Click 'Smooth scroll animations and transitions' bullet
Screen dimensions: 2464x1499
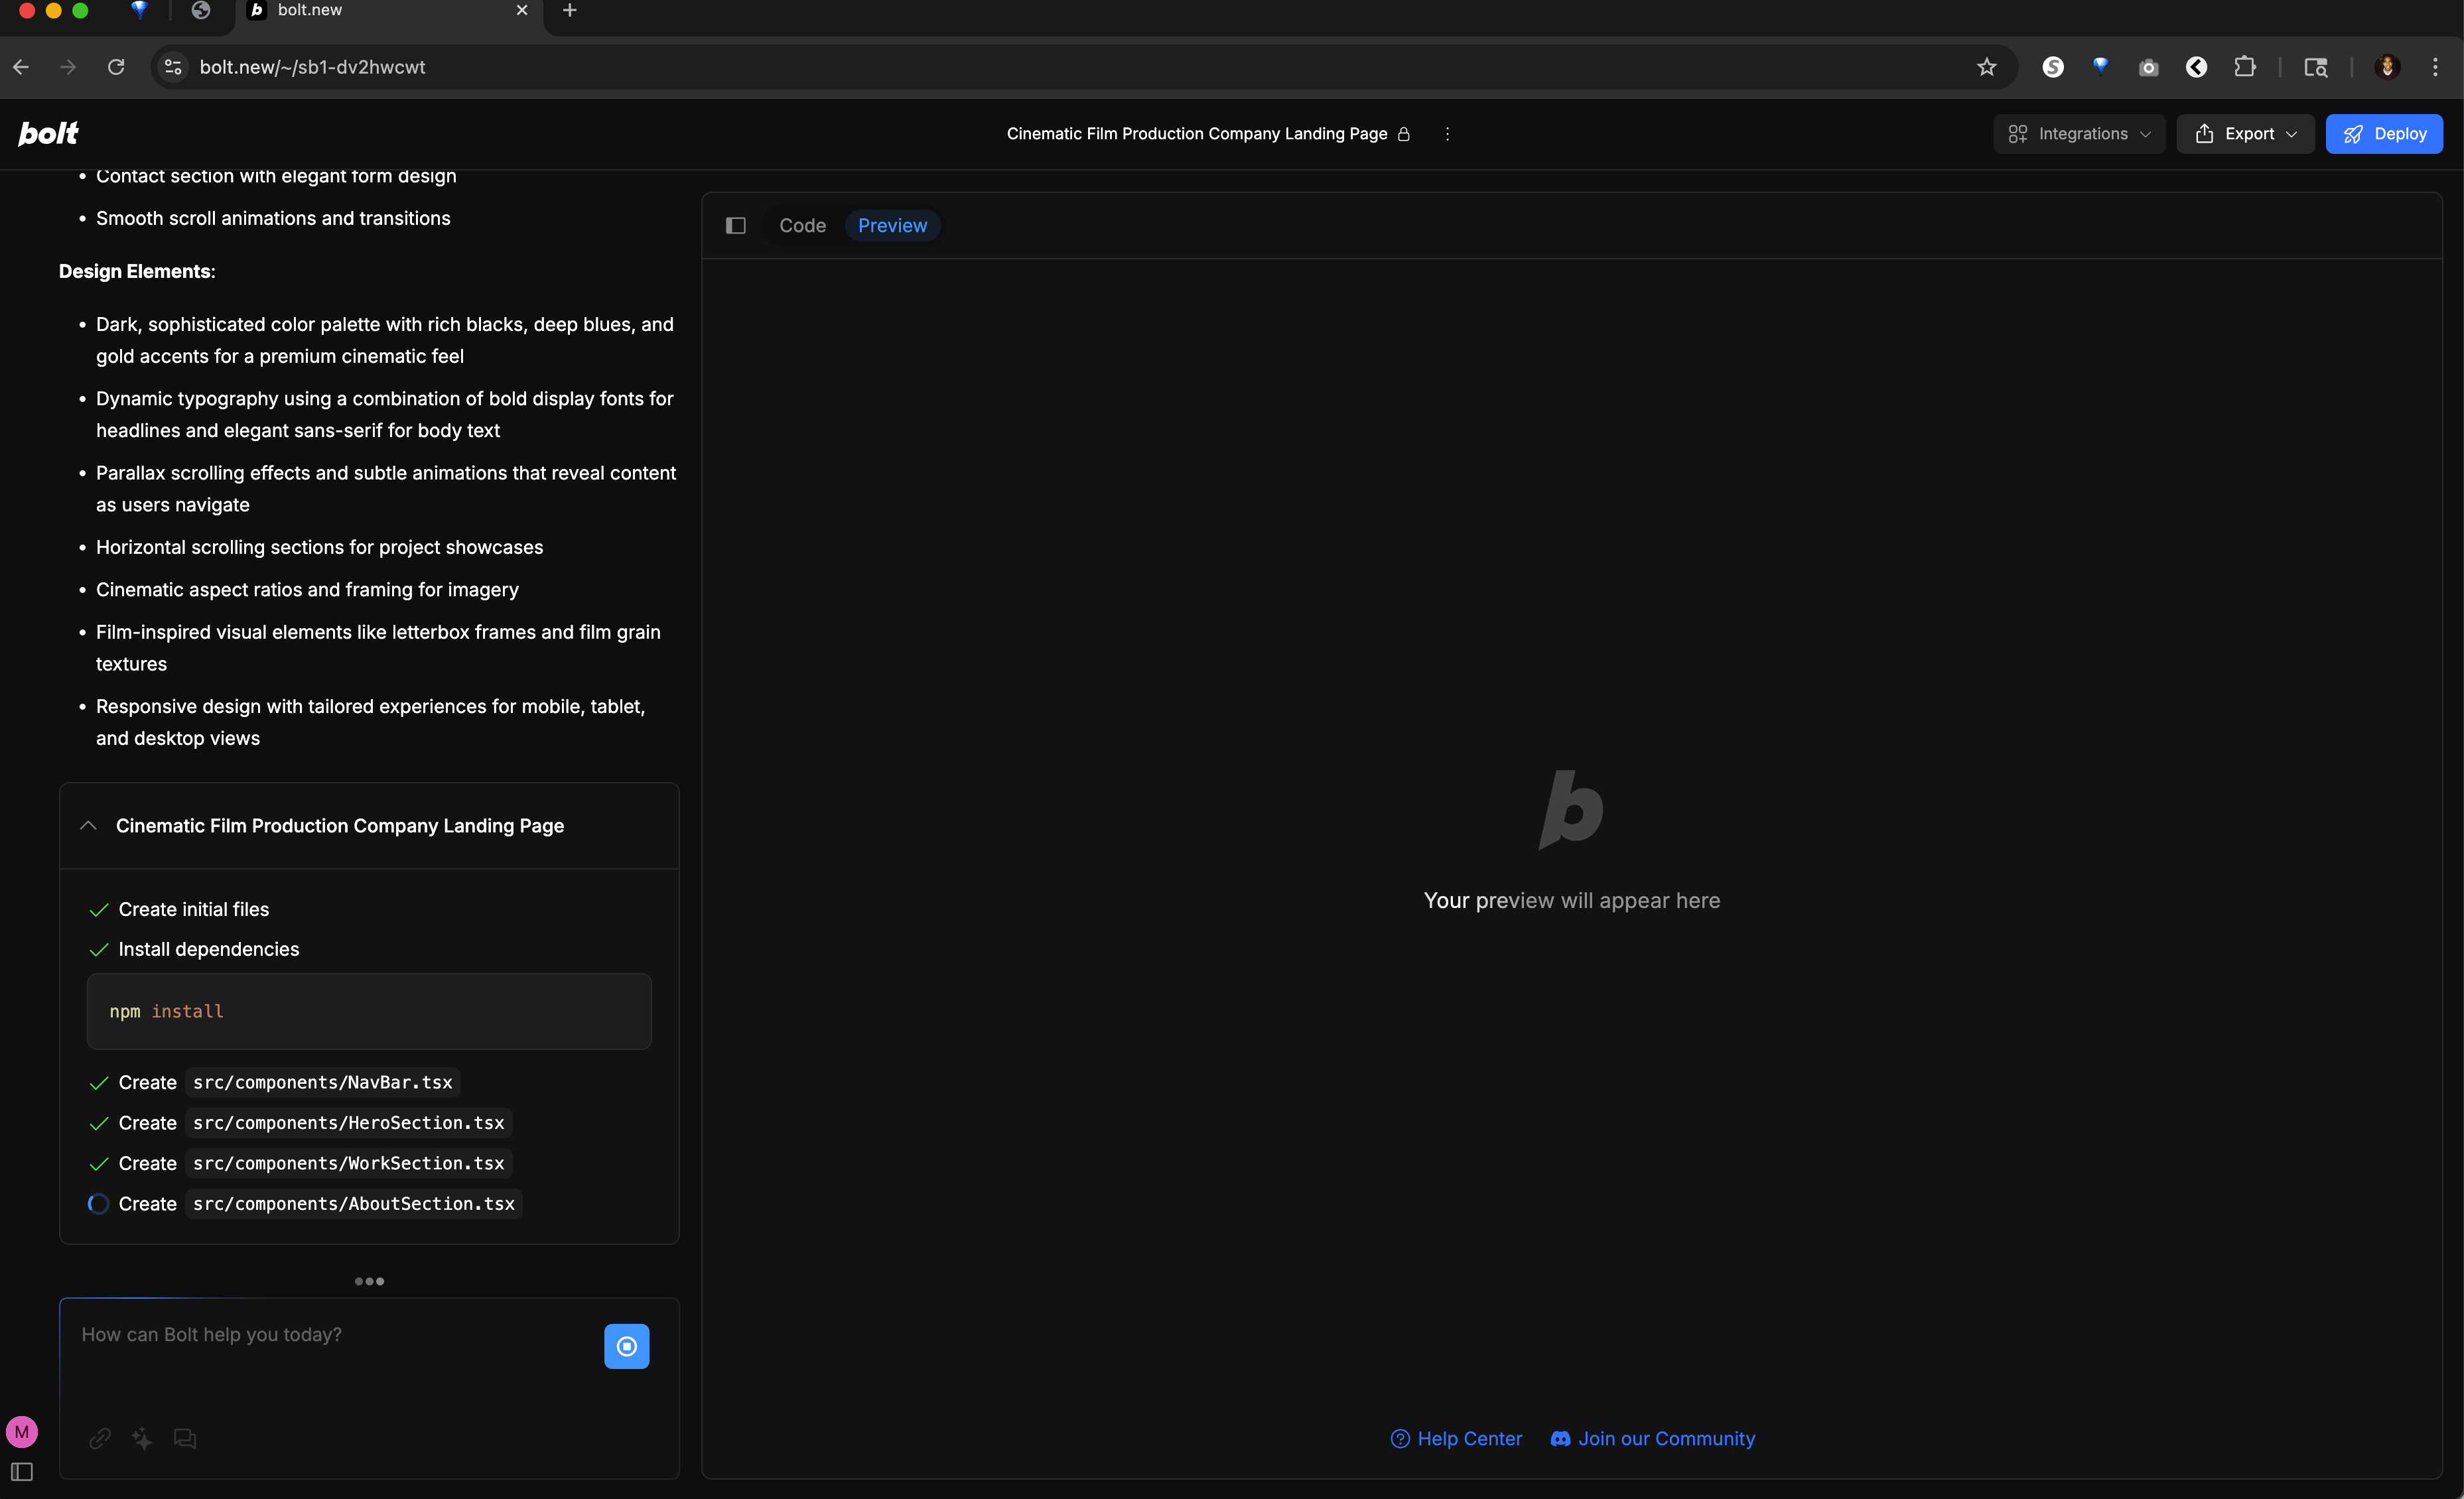point(273,219)
